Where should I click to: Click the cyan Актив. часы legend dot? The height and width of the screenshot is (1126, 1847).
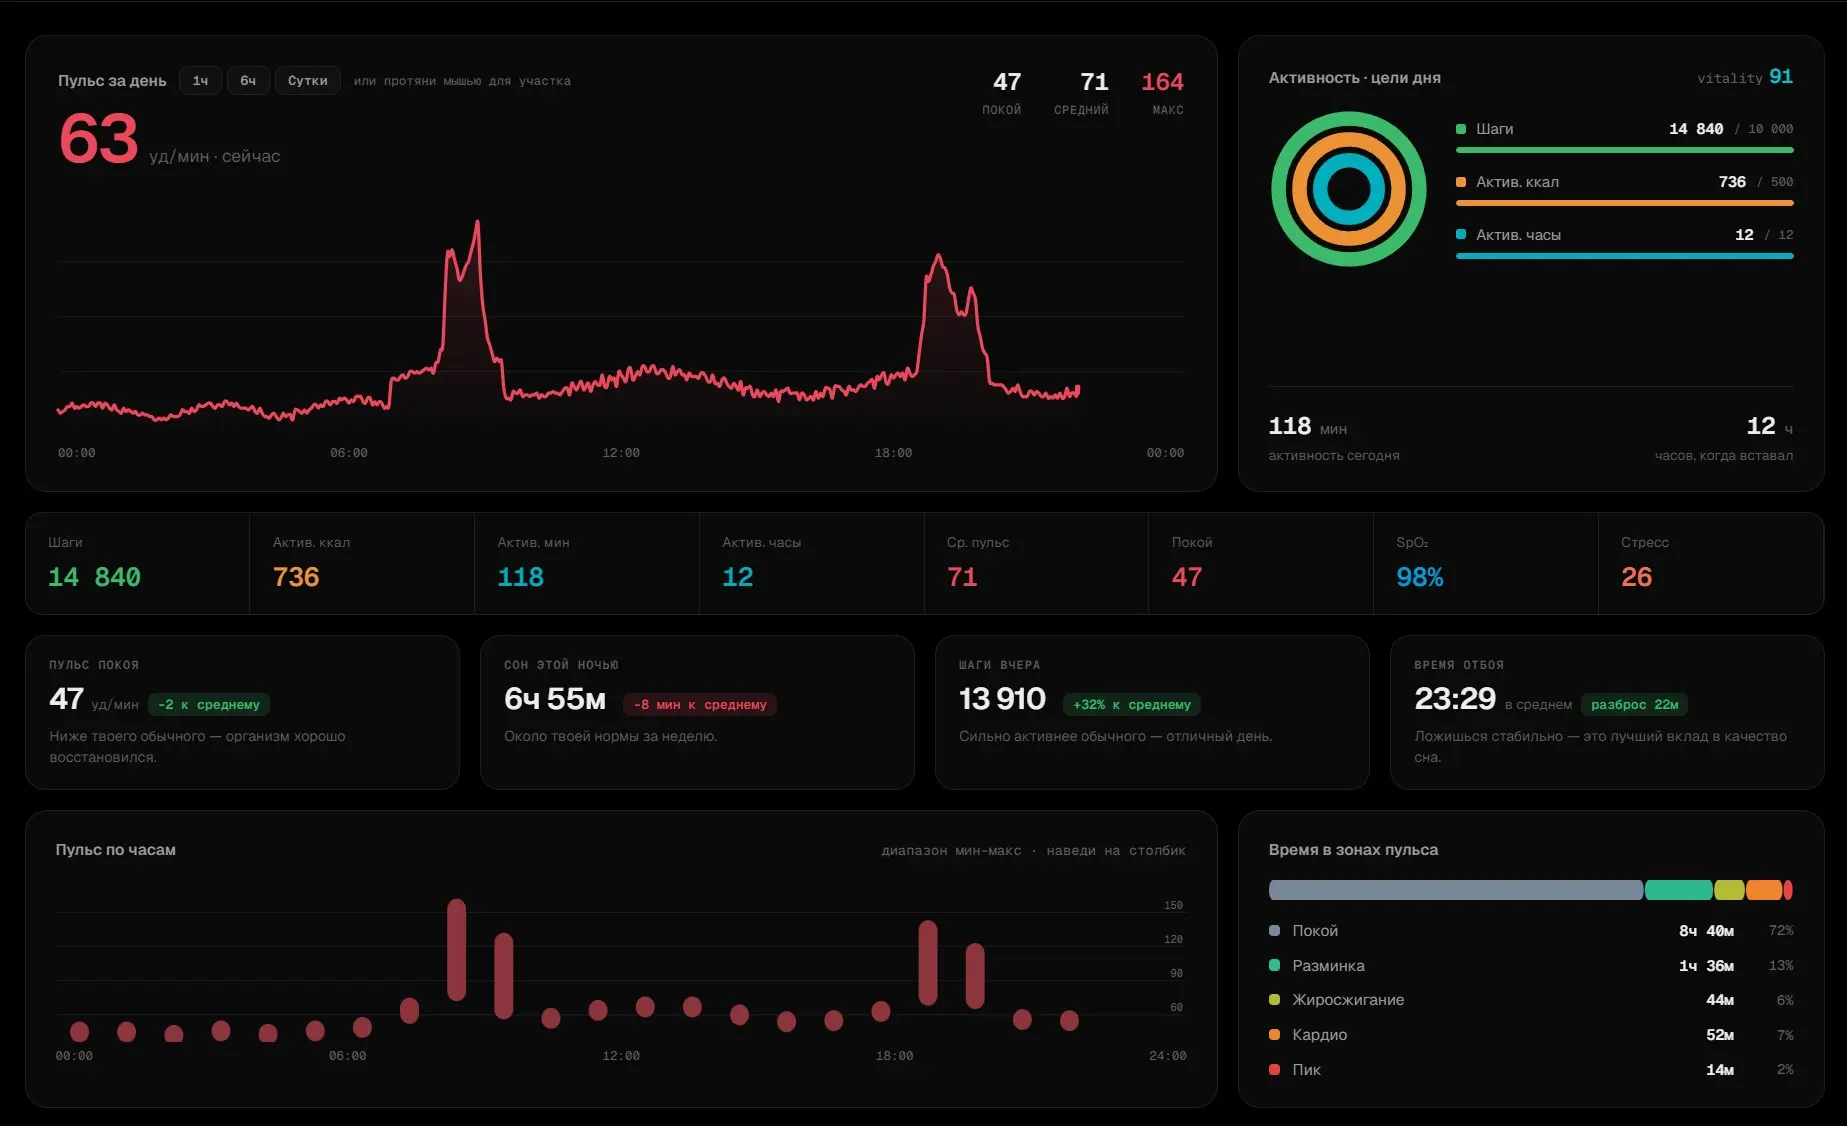pos(1461,235)
